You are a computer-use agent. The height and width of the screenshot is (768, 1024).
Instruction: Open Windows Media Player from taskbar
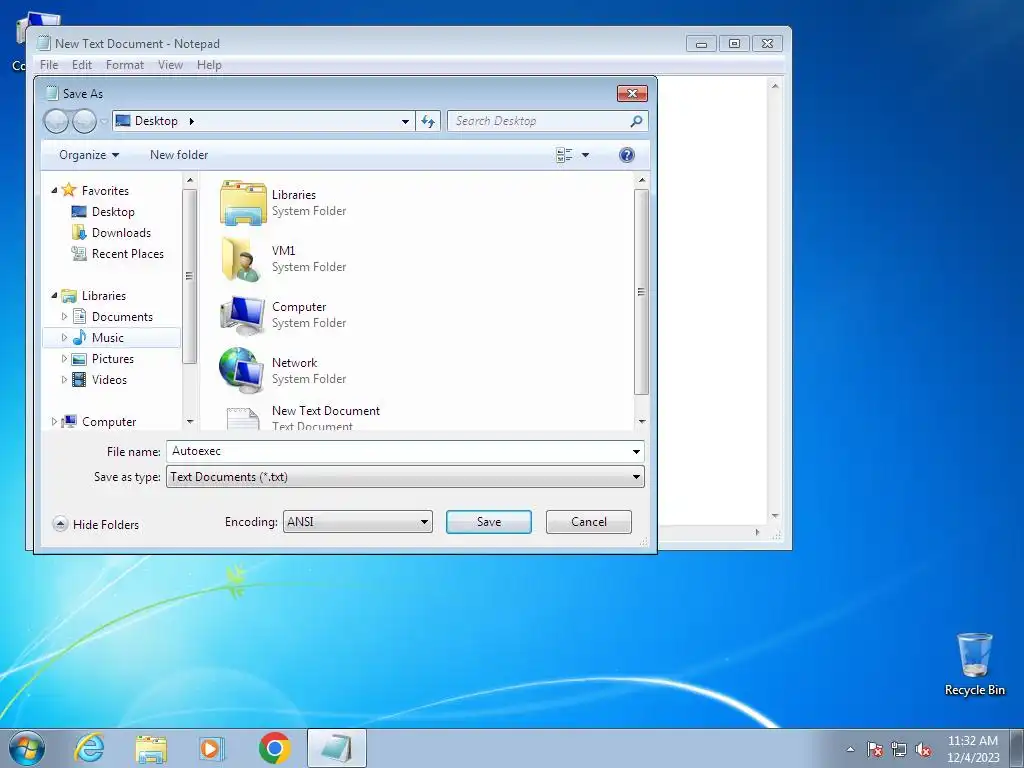click(212, 748)
